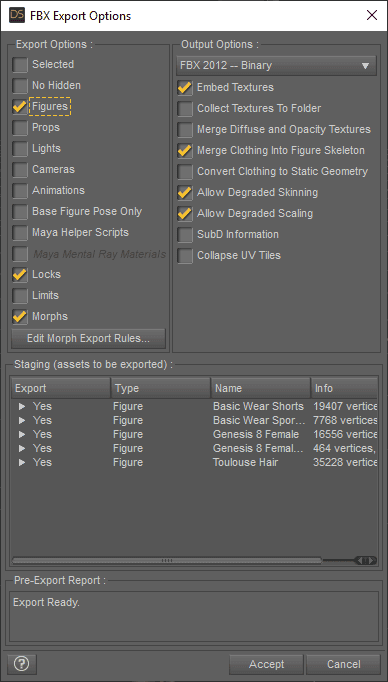Screen dimensions: 388x682
Task: Enable Collapse UV Tiles checkbox
Action: tap(185, 255)
